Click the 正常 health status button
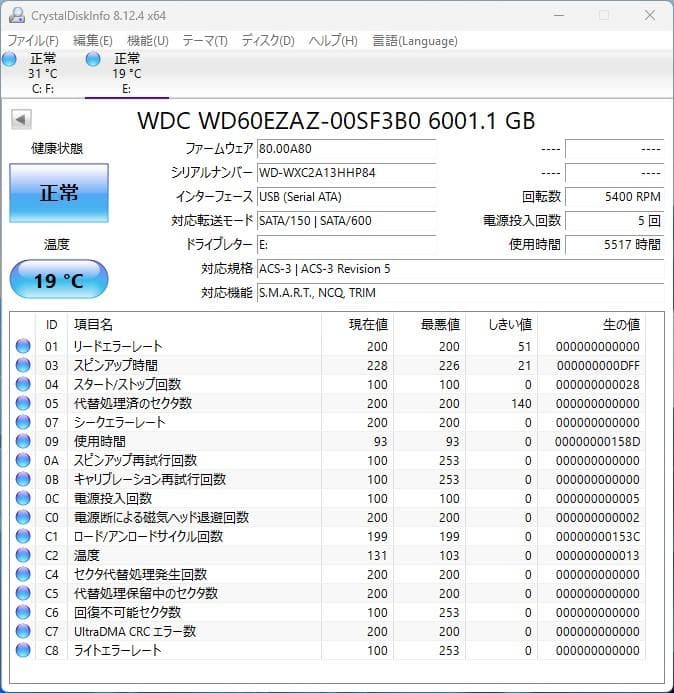Screen dimensions: 674x693 tap(59, 193)
